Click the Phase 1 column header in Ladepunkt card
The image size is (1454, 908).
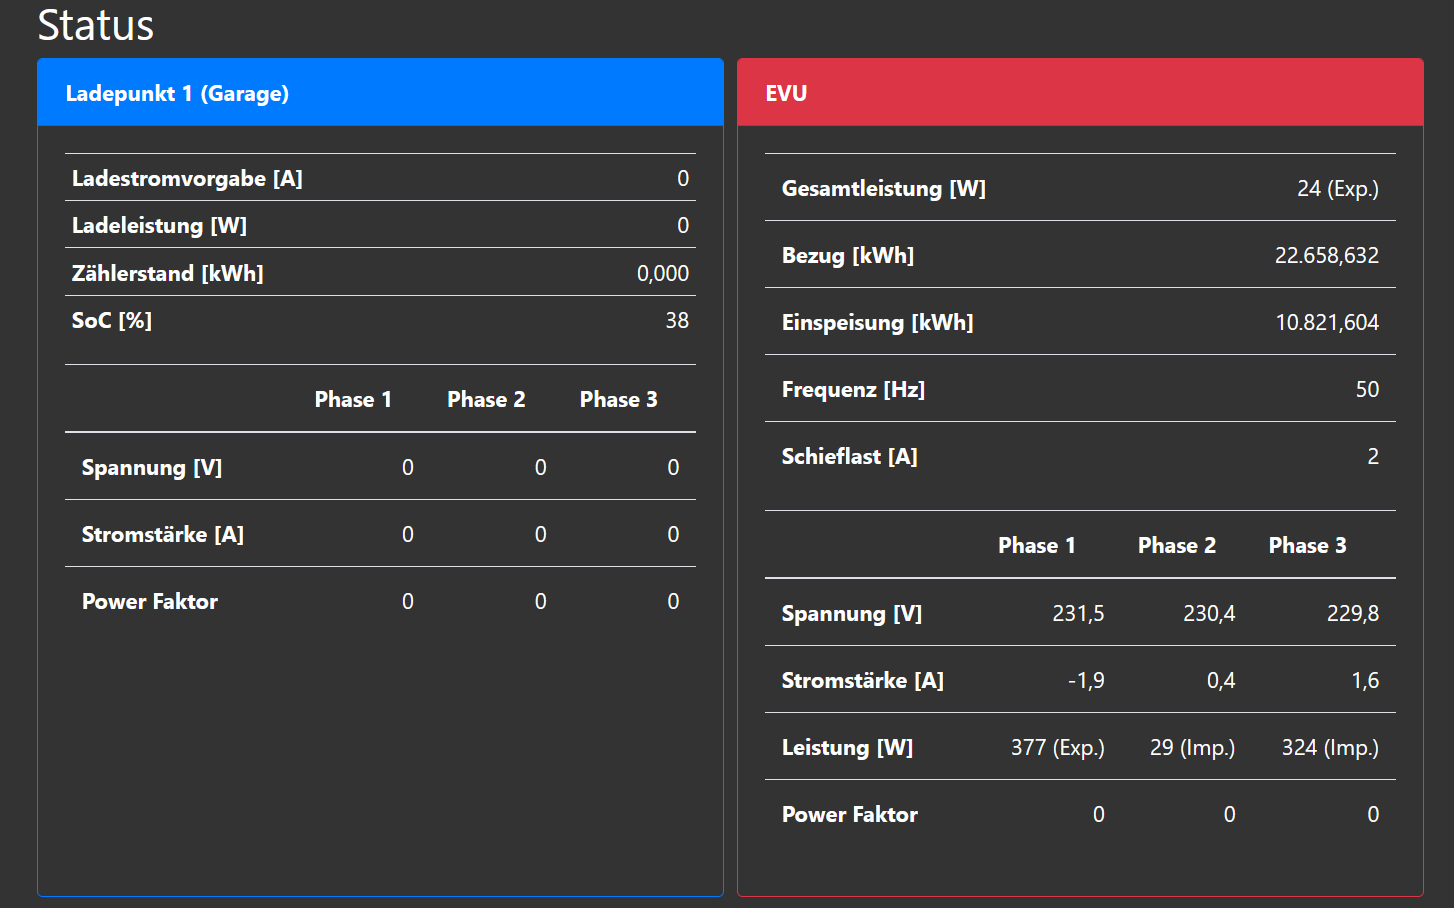click(x=353, y=399)
